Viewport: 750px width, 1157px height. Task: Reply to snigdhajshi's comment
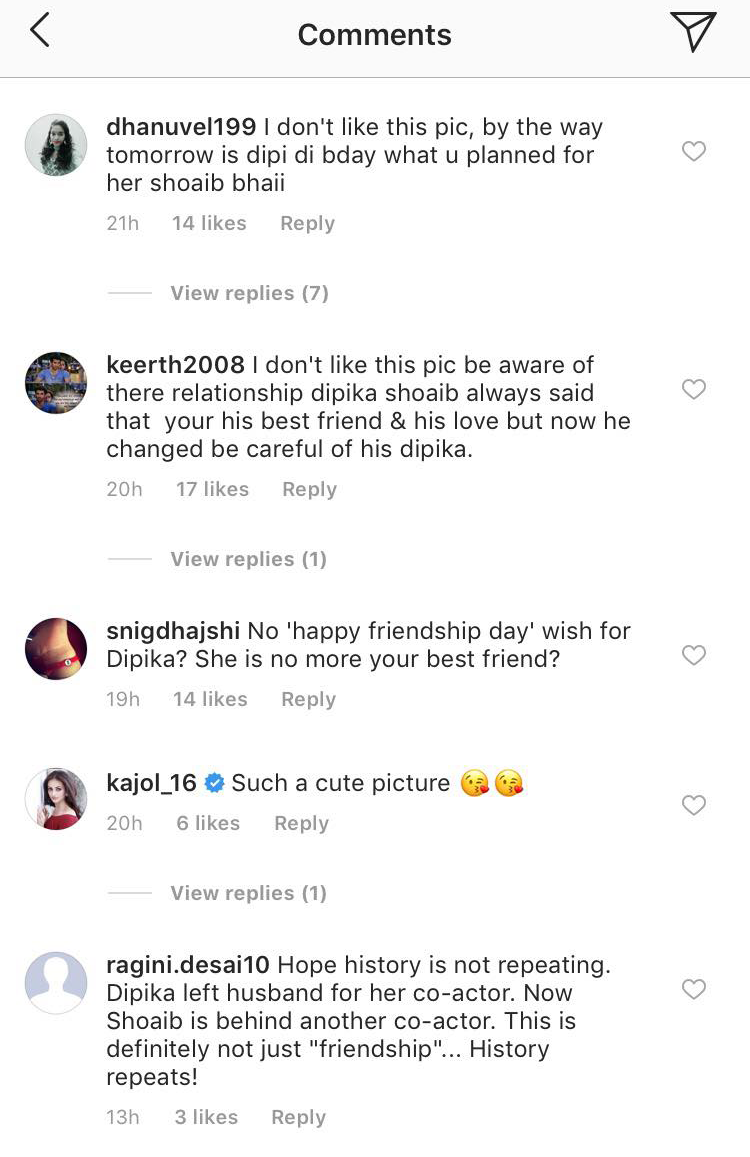tap(307, 699)
